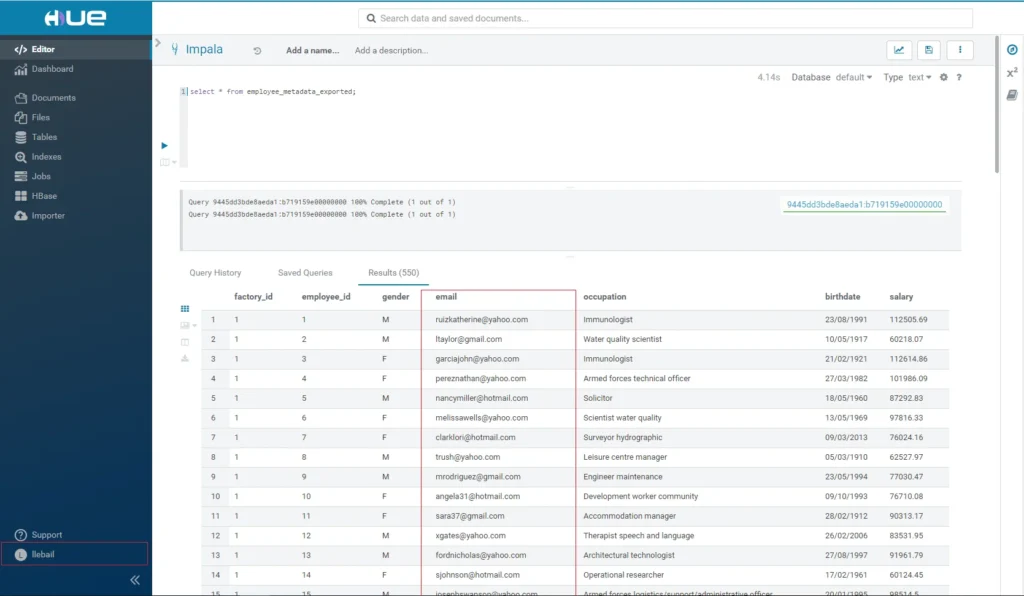1024x596 pixels.
Task: Open the editor three-dot more menu
Action: click(960, 50)
